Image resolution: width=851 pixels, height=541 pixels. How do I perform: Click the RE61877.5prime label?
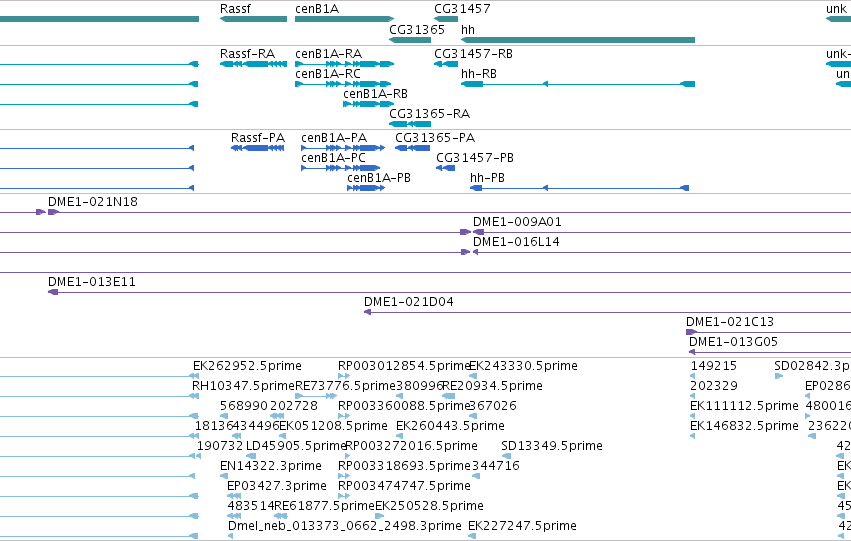325,507
